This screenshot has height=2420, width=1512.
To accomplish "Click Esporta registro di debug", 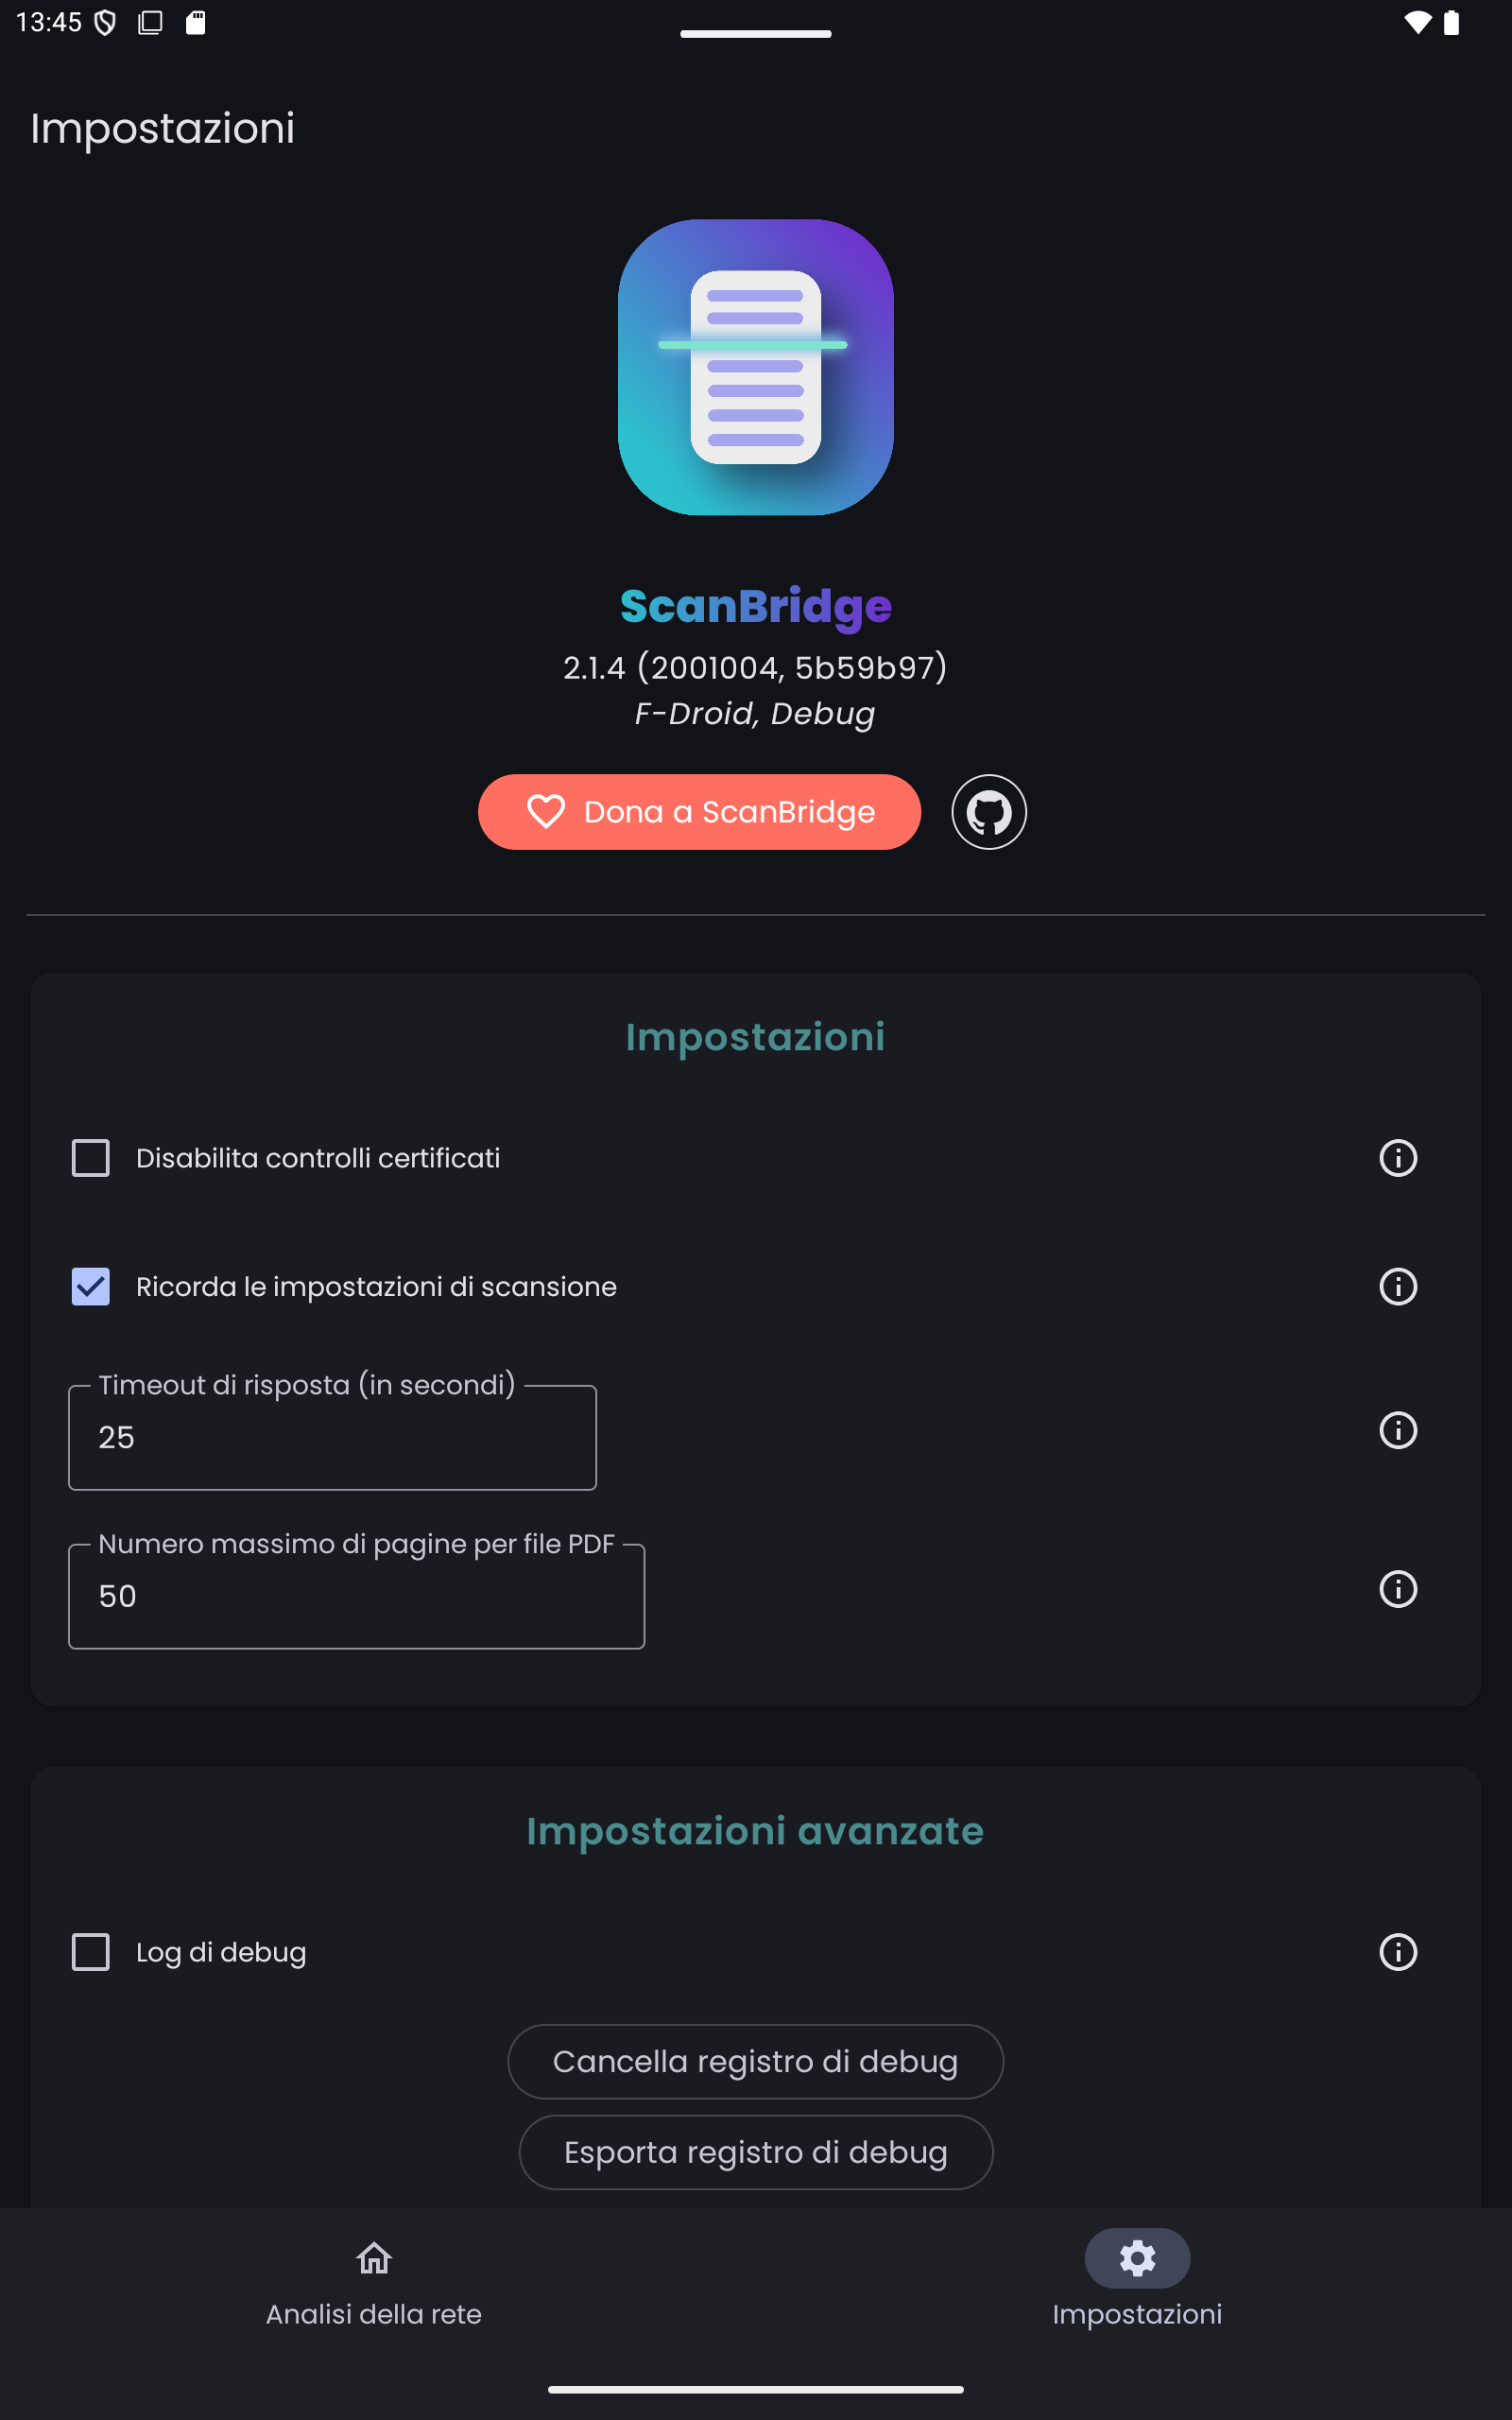I will click(755, 2152).
